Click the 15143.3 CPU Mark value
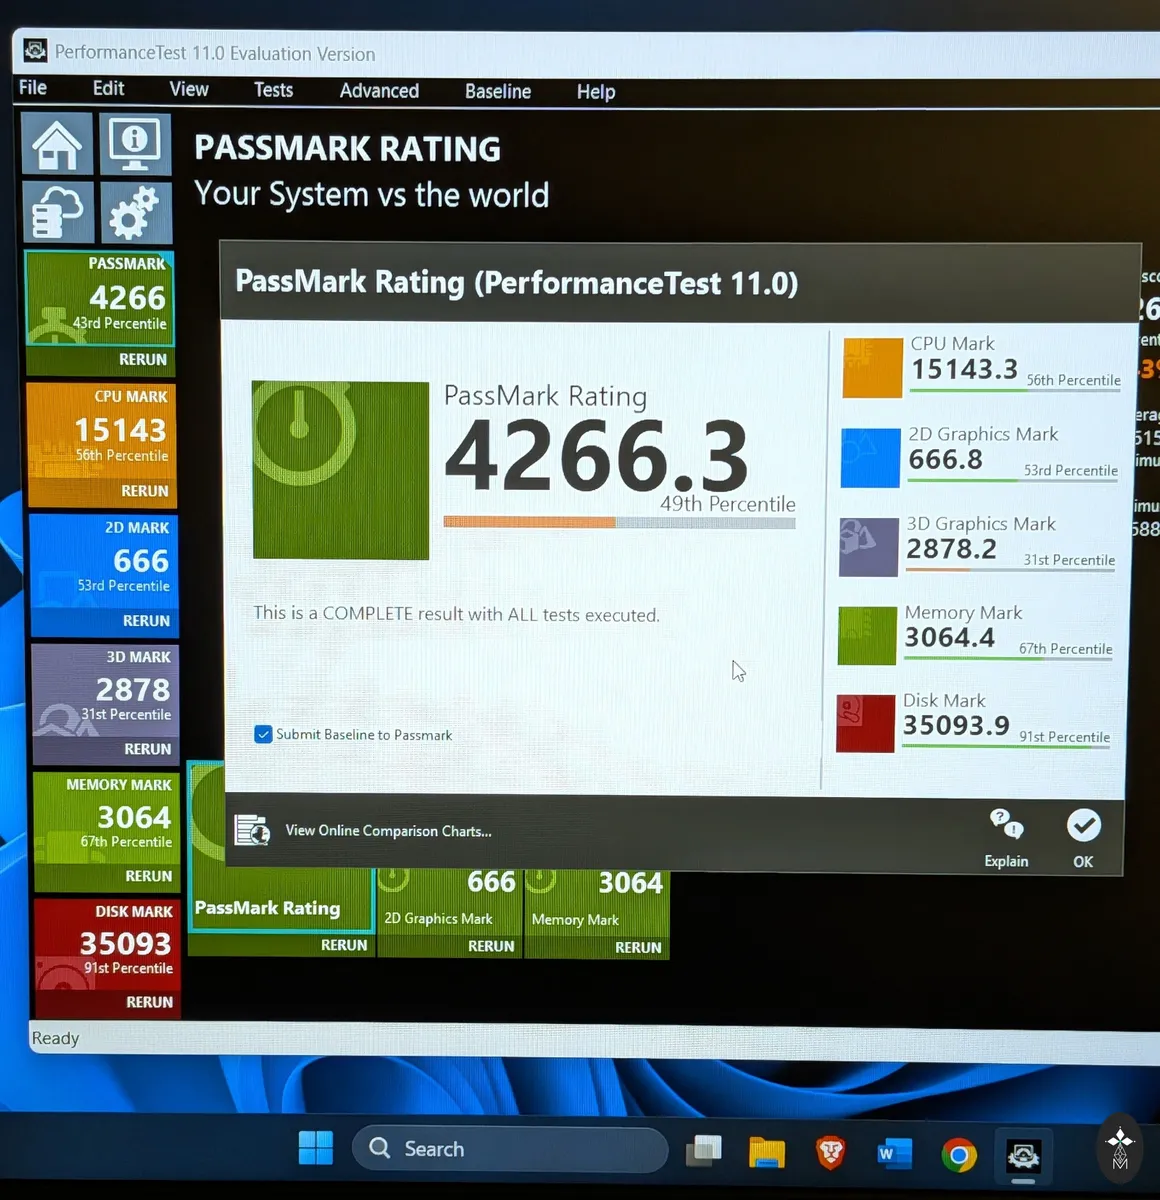The image size is (1160, 1200). coord(964,369)
